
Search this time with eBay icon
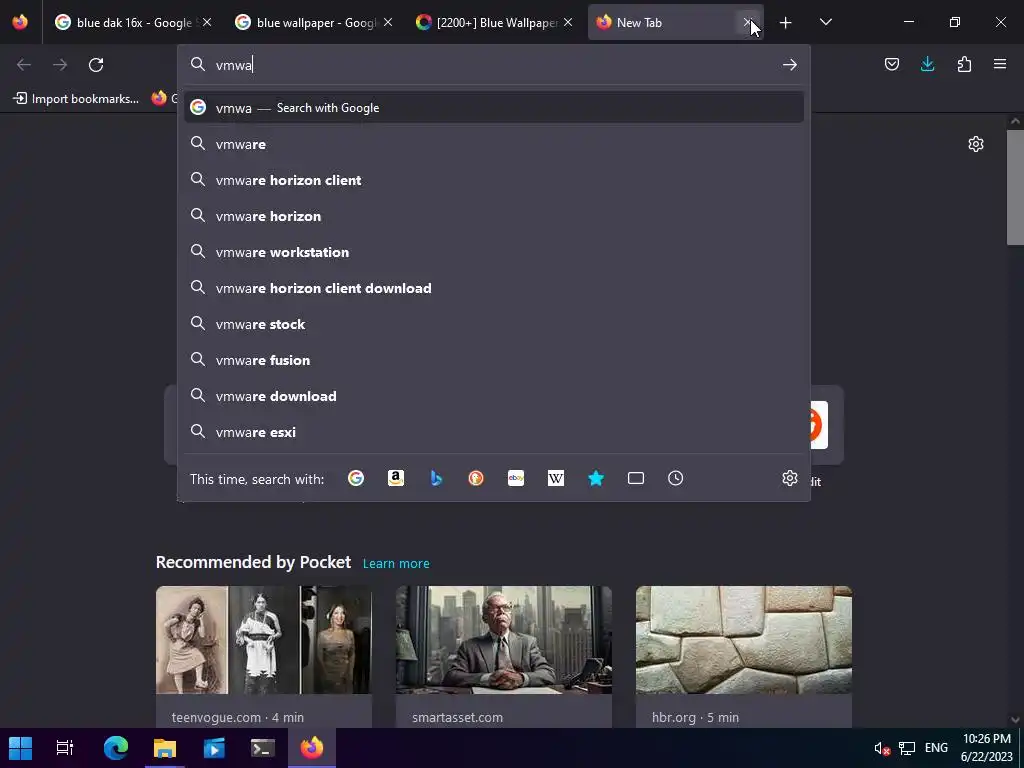coord(516,478)
